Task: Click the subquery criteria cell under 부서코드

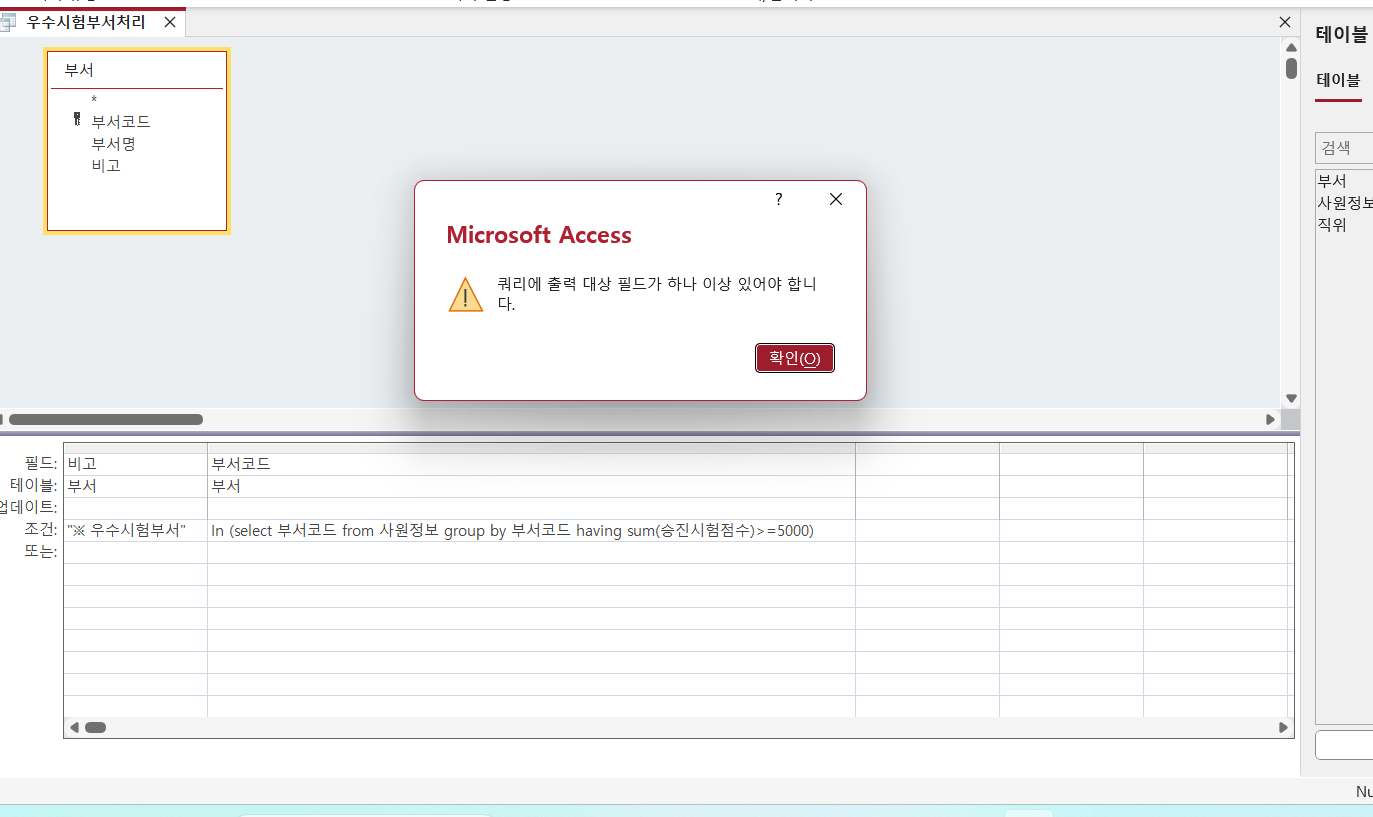Action: pyautogui.click(x=530, y=531)
